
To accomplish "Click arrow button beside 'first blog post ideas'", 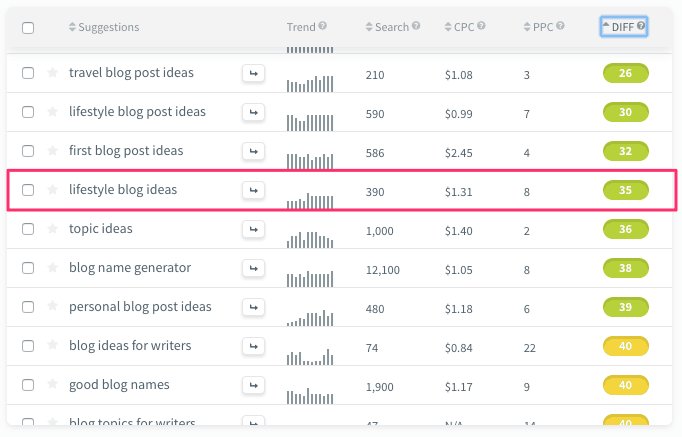I will 253,151.
